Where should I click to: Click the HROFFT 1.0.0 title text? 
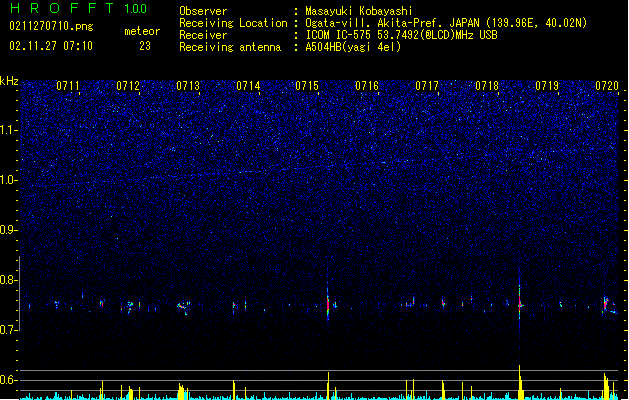coord(78,8)
